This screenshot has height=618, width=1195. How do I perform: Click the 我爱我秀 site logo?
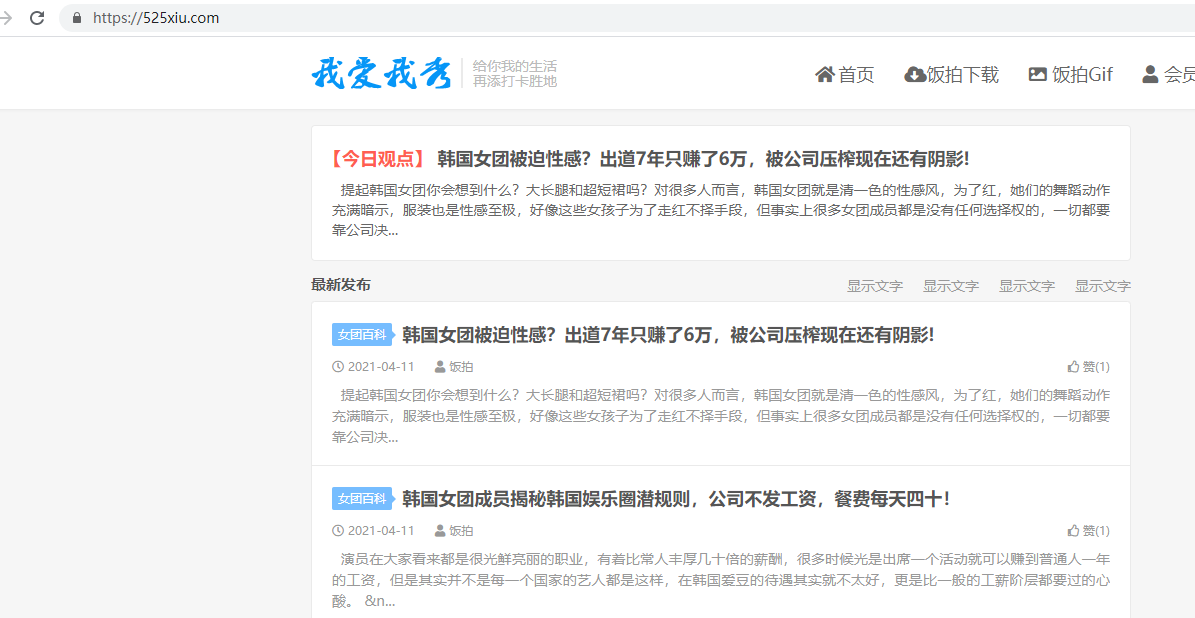[381, 74]
